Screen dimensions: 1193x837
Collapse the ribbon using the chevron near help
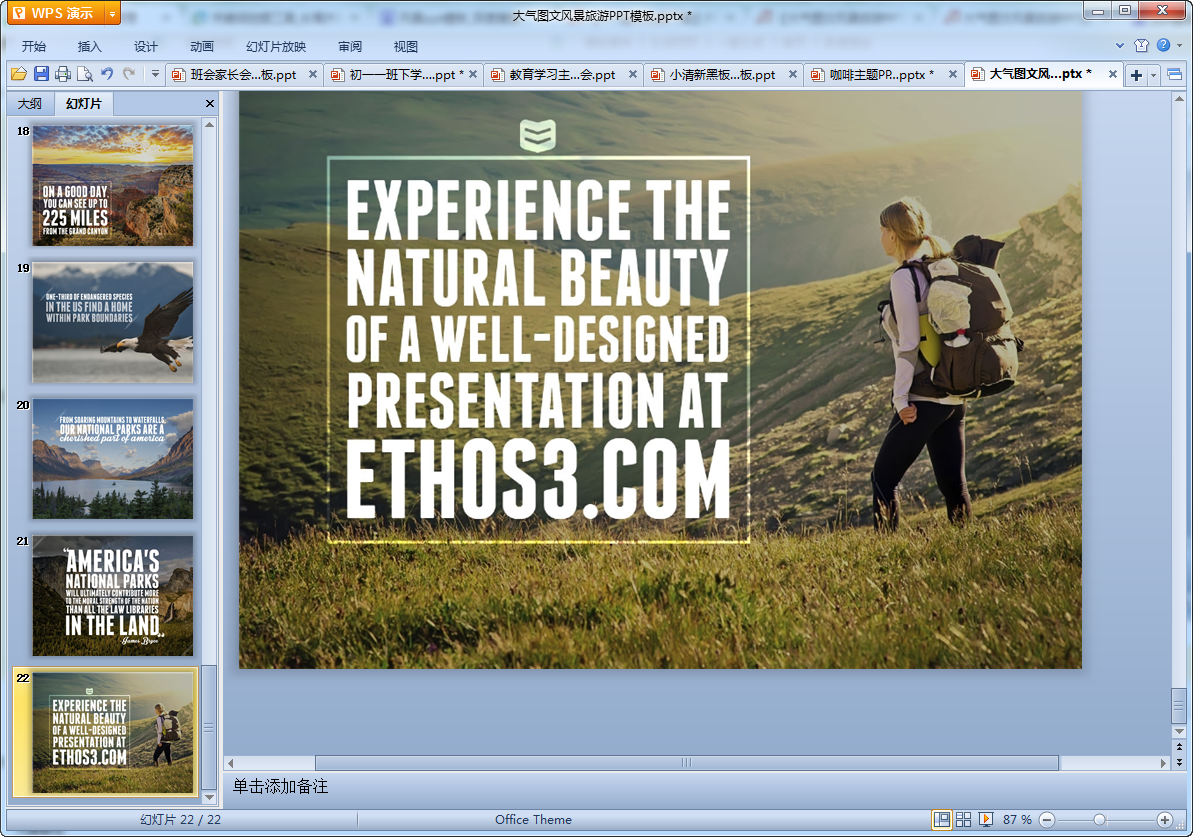coord(1120,46)
